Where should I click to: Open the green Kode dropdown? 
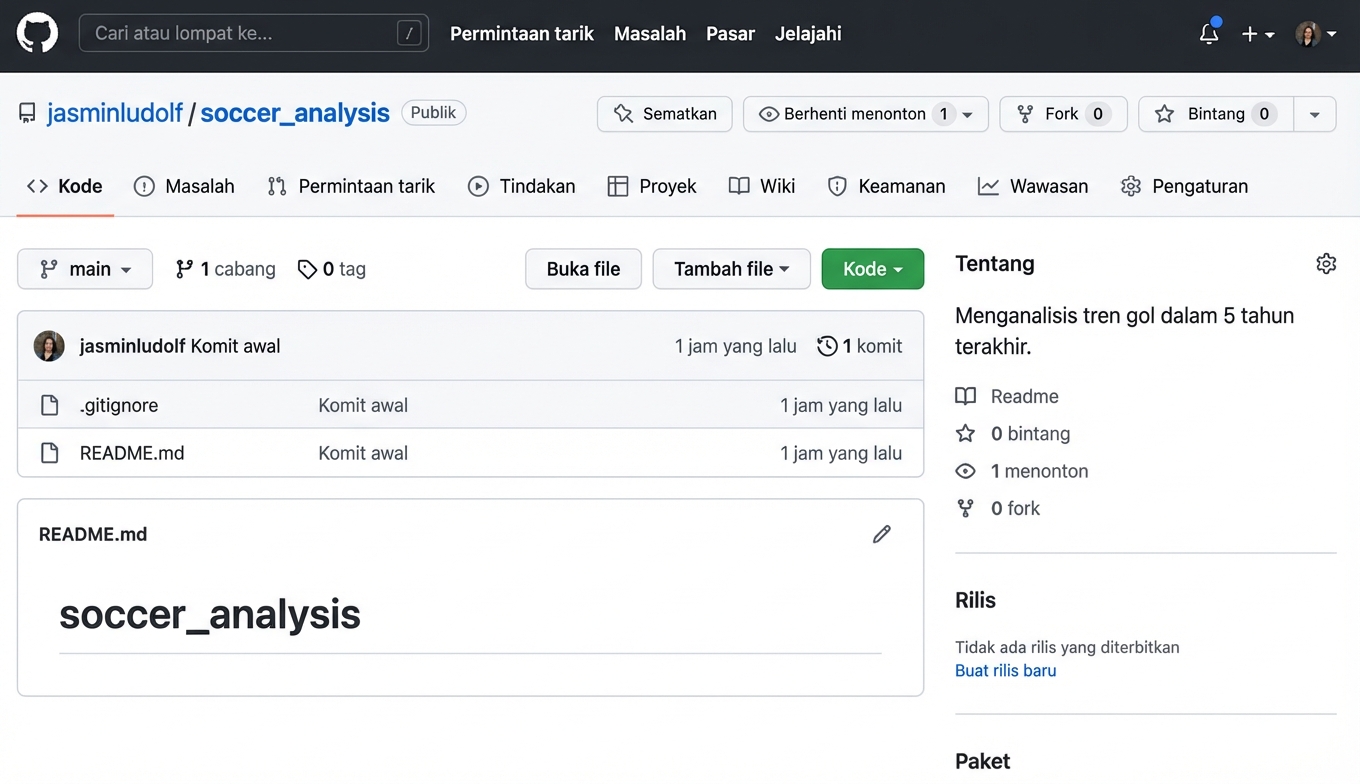[873, 269]
